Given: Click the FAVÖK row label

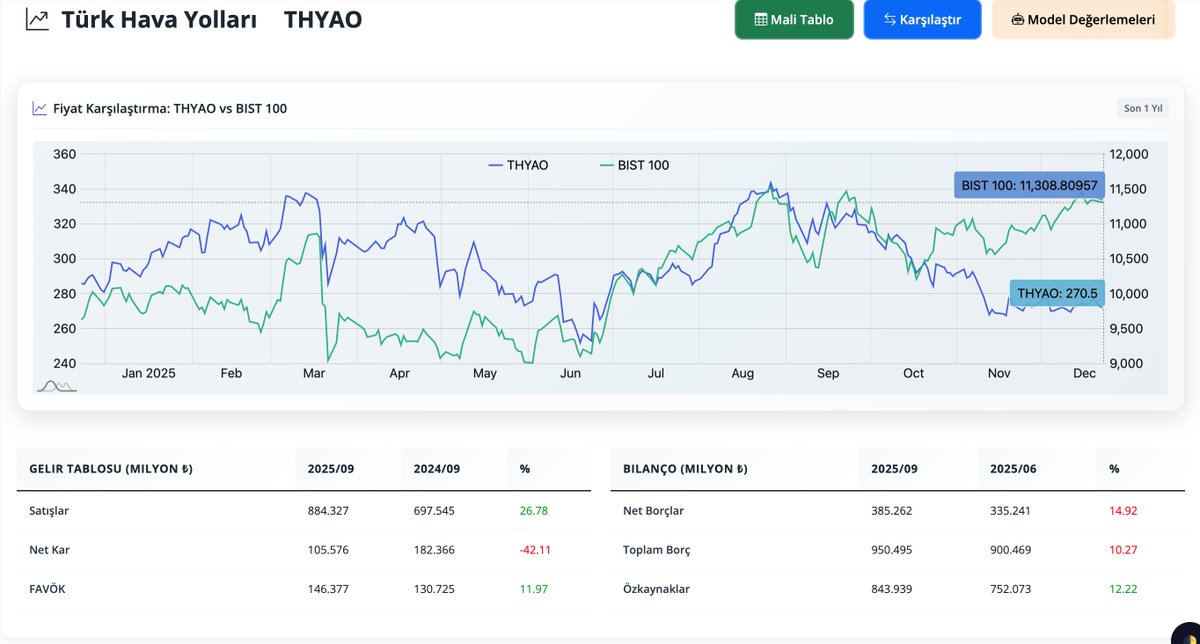Looking at the screenshot, I should click(x=47, y=589).
